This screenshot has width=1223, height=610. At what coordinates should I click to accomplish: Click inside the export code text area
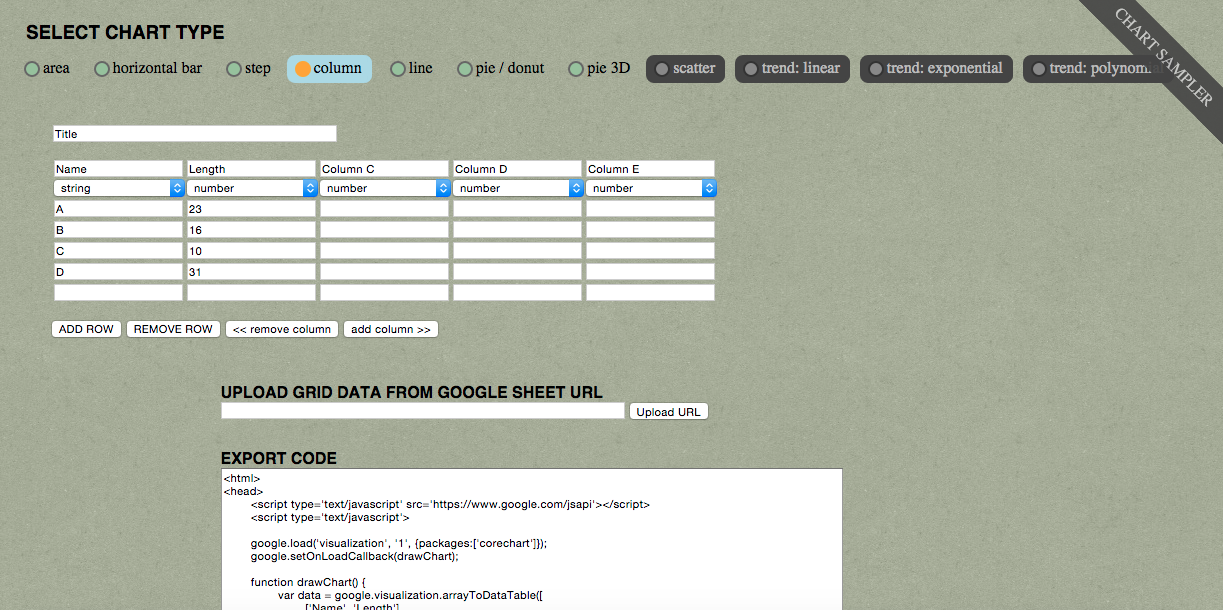pos(531,539)
